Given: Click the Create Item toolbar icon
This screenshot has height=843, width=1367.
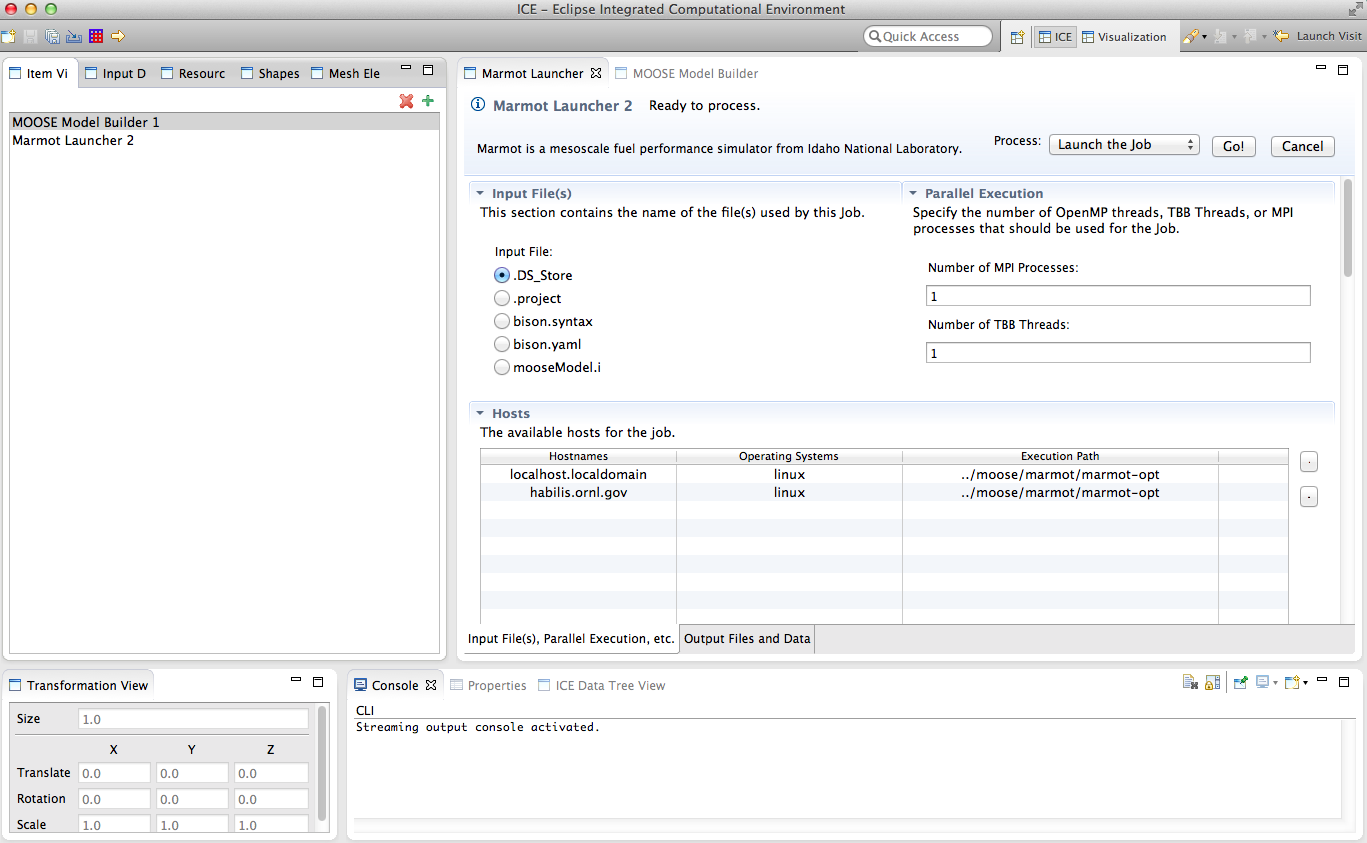Looking at the screenshot, I should coord(8,36).
